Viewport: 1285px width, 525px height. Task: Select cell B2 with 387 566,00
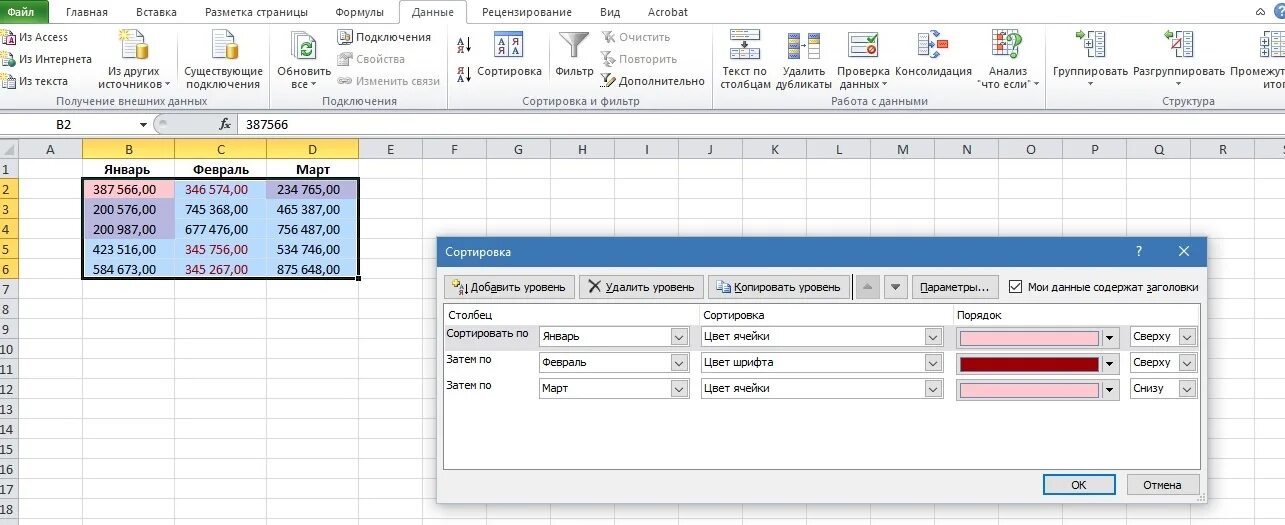point(128,189)
